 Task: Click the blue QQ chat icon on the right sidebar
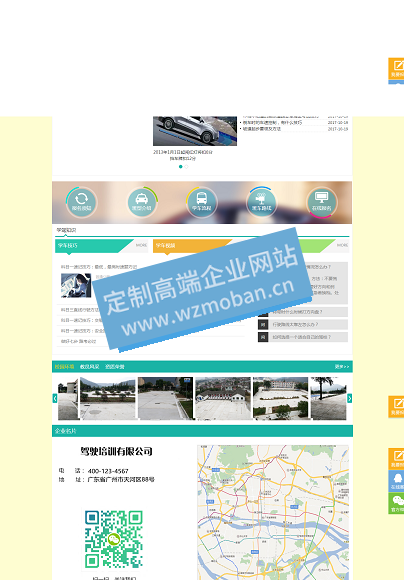tap(396, 481)
